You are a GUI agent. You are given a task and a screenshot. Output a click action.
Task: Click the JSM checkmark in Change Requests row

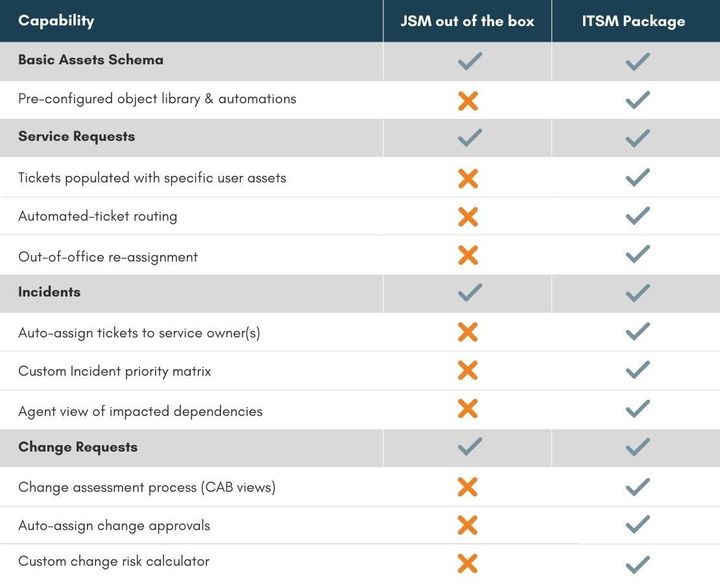coord(467,448)
